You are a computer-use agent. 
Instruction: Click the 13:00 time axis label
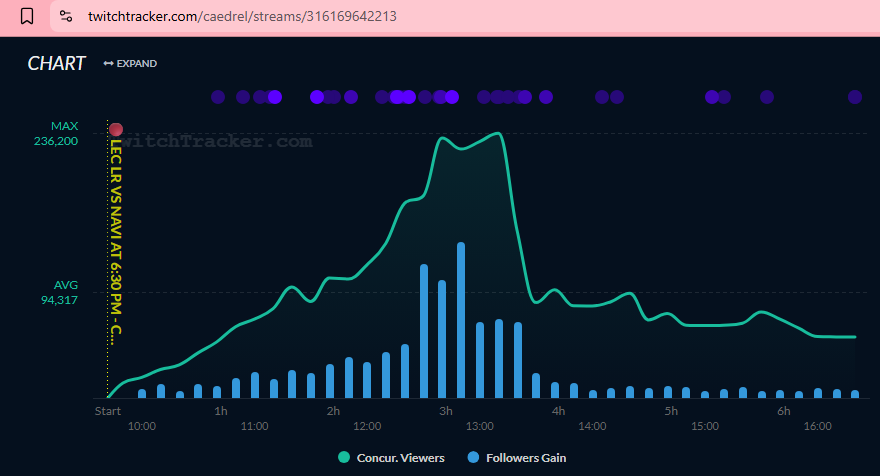coord(480,426)
